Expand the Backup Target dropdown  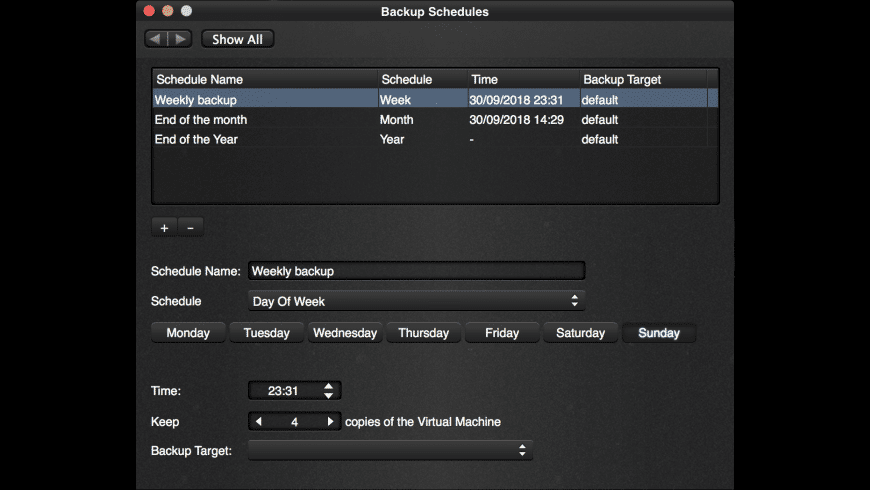(x=390, y=451)
